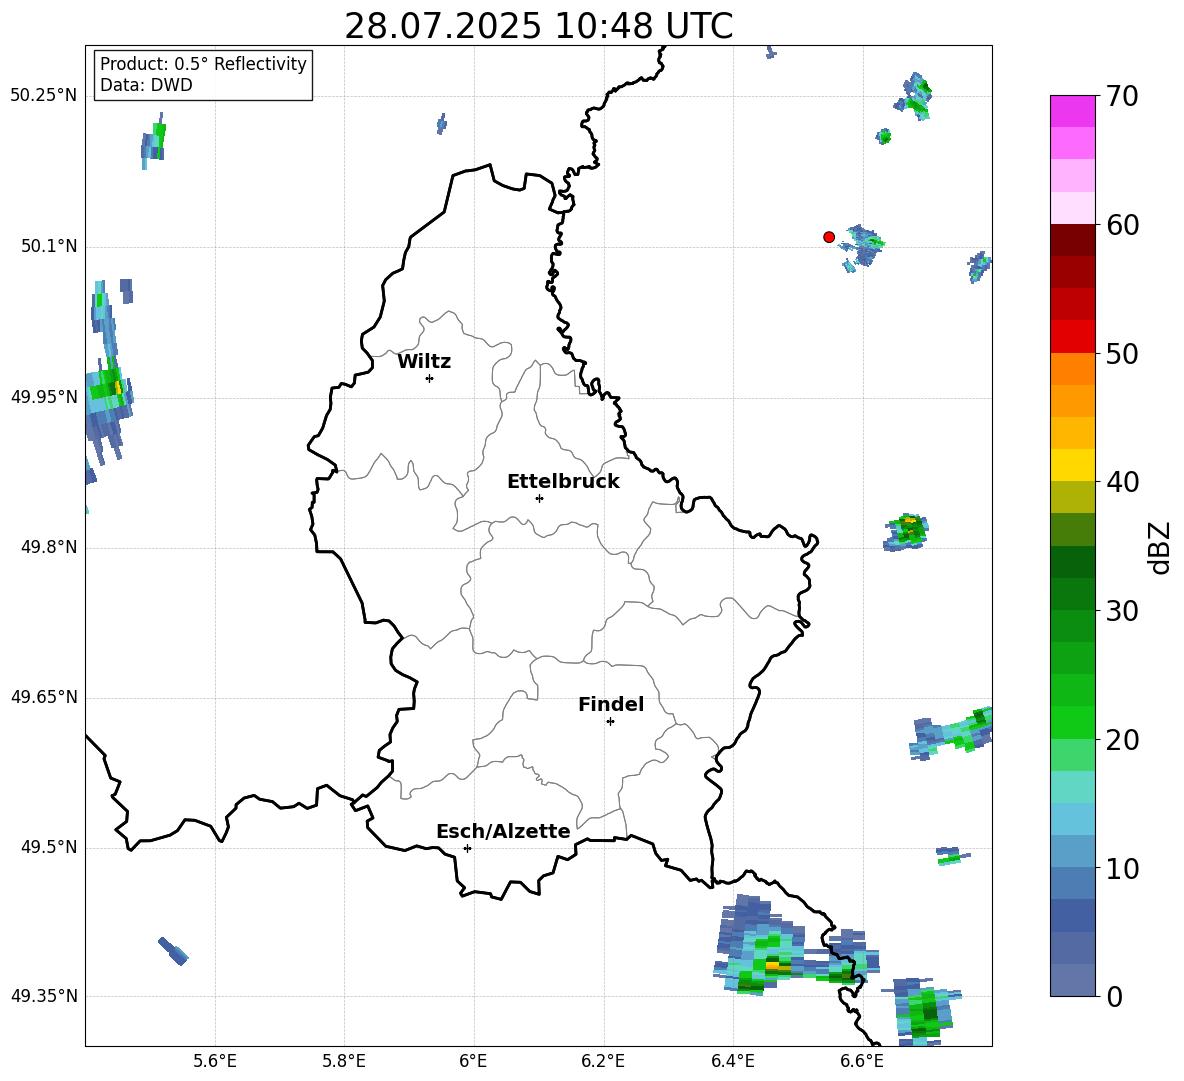The width and height of the screenshot is (1184, 1081).
Task: Click the Ettelbruck city label
Action: [x=563, y=482]
